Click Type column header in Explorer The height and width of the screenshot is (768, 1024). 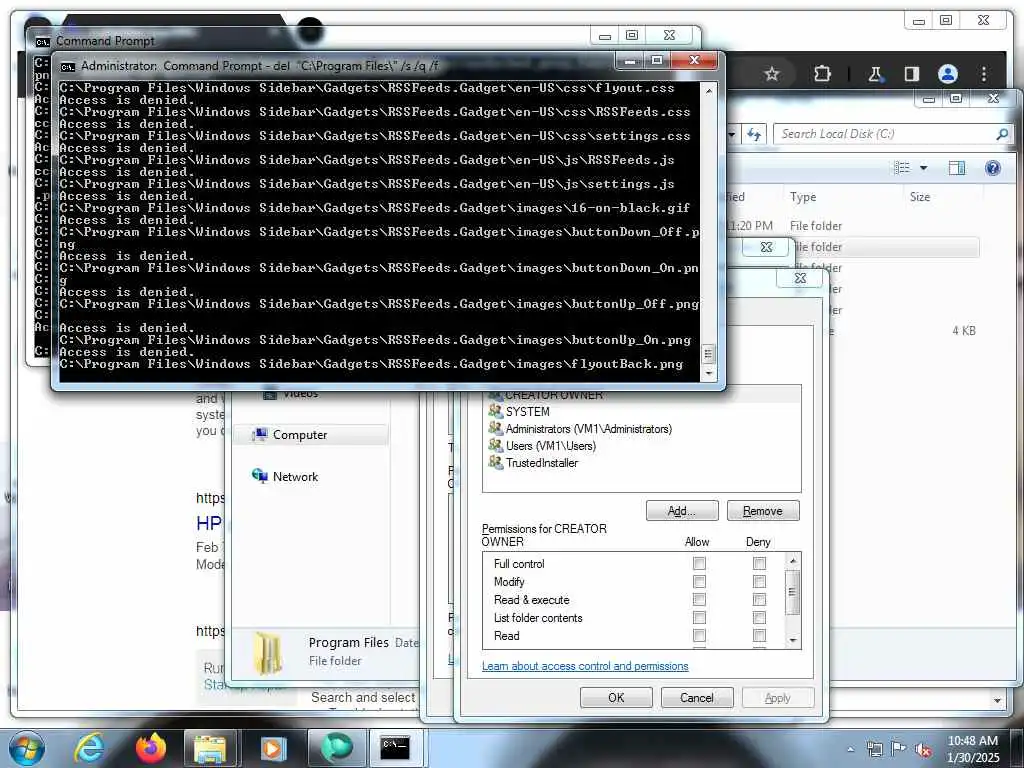tap(803, 197)
